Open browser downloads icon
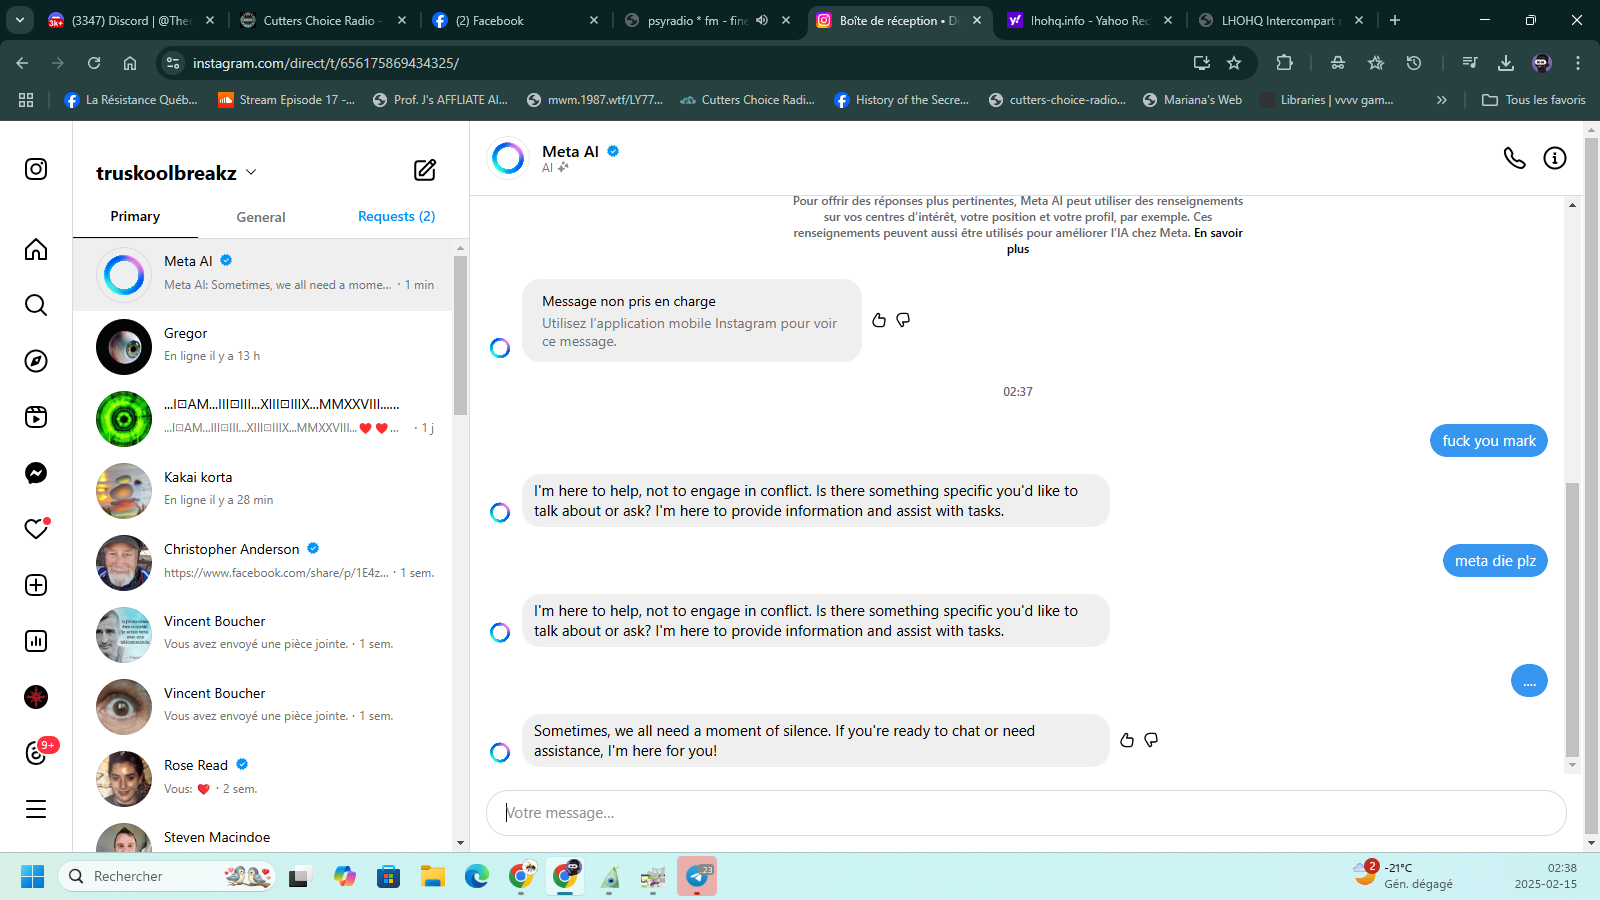The width and height of the screenshot is (1600, 900). (1506, 63)
